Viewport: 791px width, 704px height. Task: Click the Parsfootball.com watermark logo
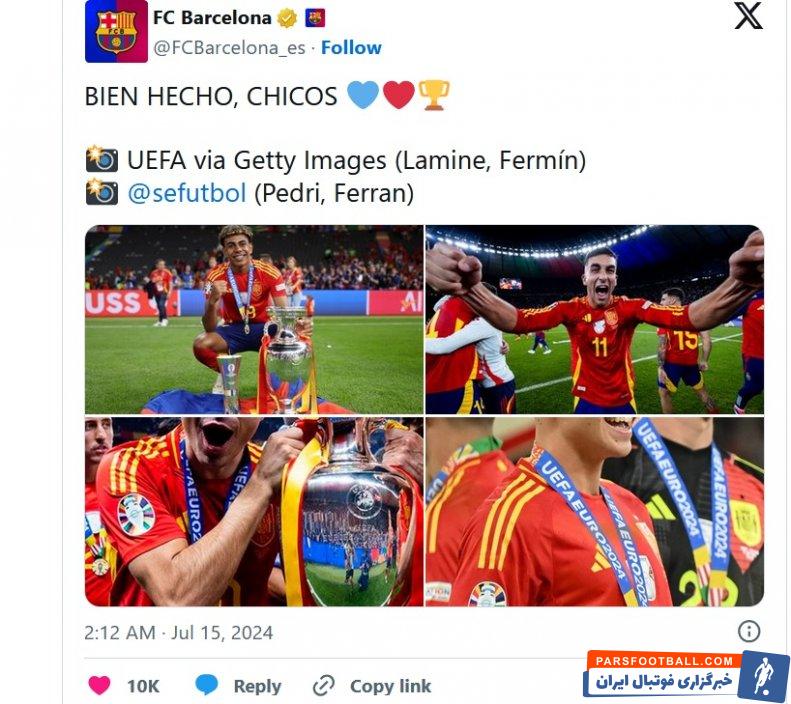tap(686, 675)
